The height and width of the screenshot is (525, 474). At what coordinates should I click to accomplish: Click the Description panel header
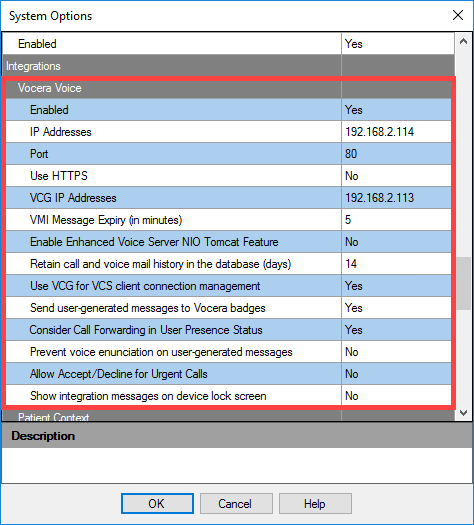pyautogui.click(x=237, y=436)
